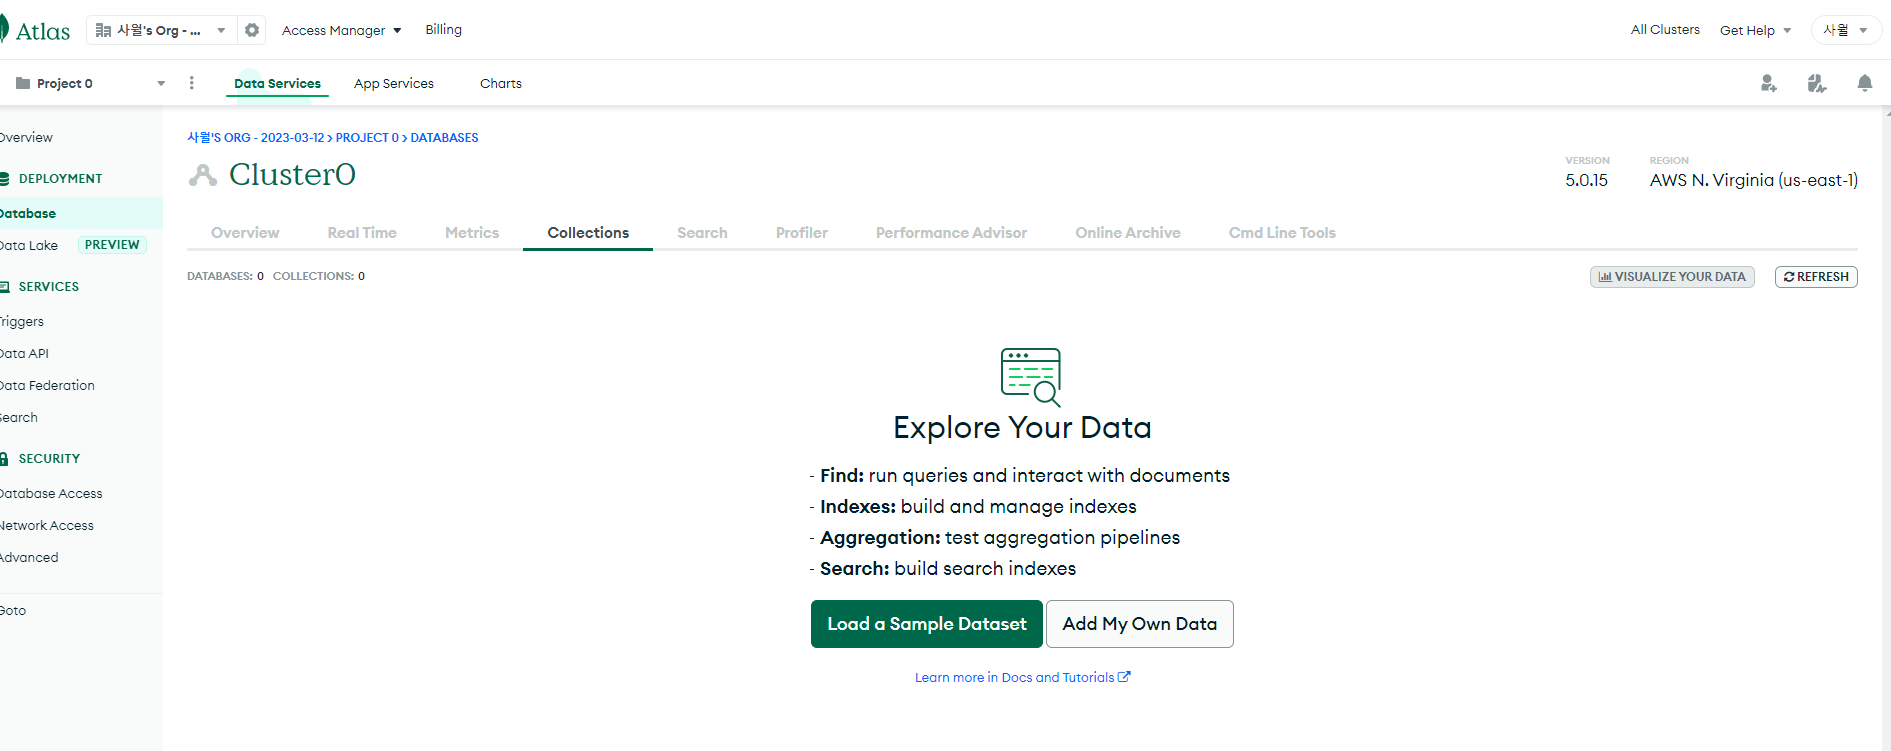Click the Project 0 folder icon
This screenshot has height=751, width=1891.
click(23, 83)
